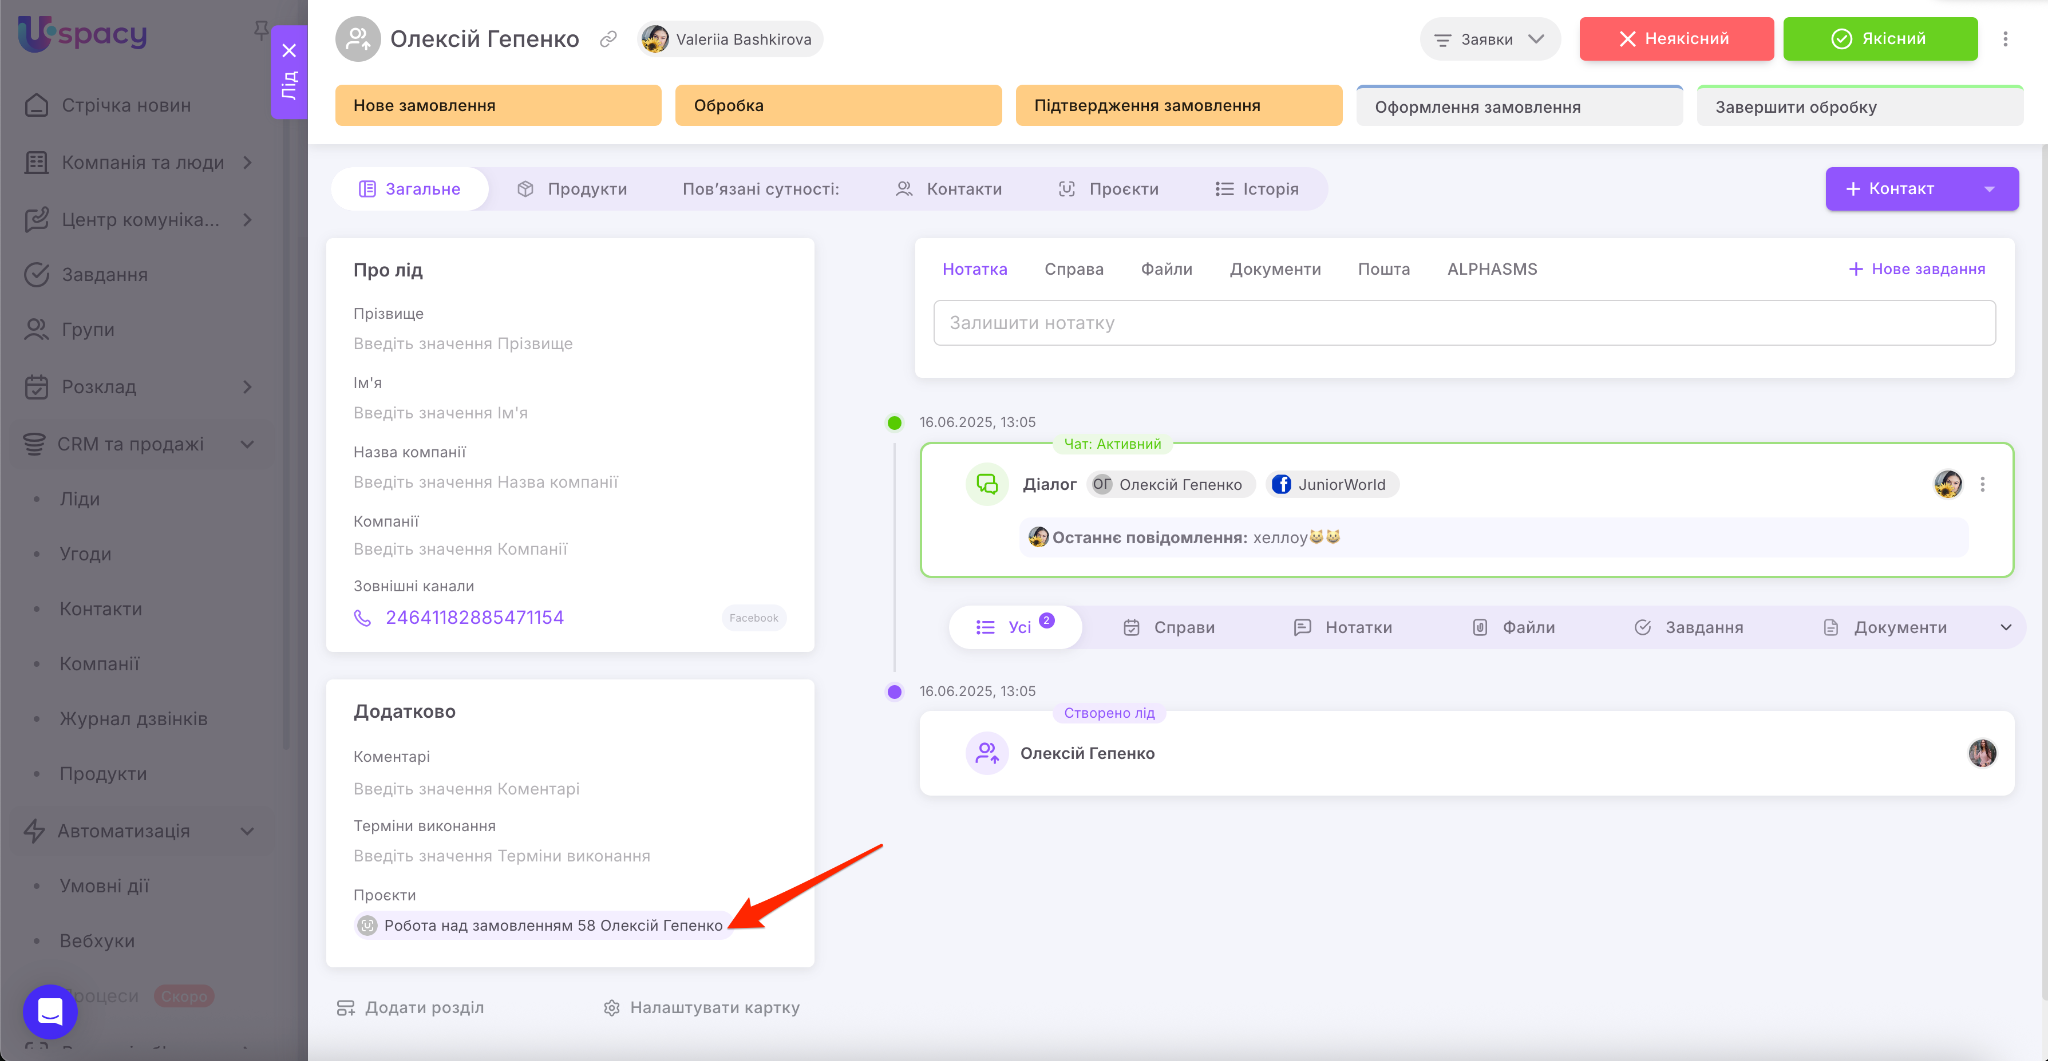
Task: Expand the Контакт button dropdown arrow
Action: (1989, 189)
